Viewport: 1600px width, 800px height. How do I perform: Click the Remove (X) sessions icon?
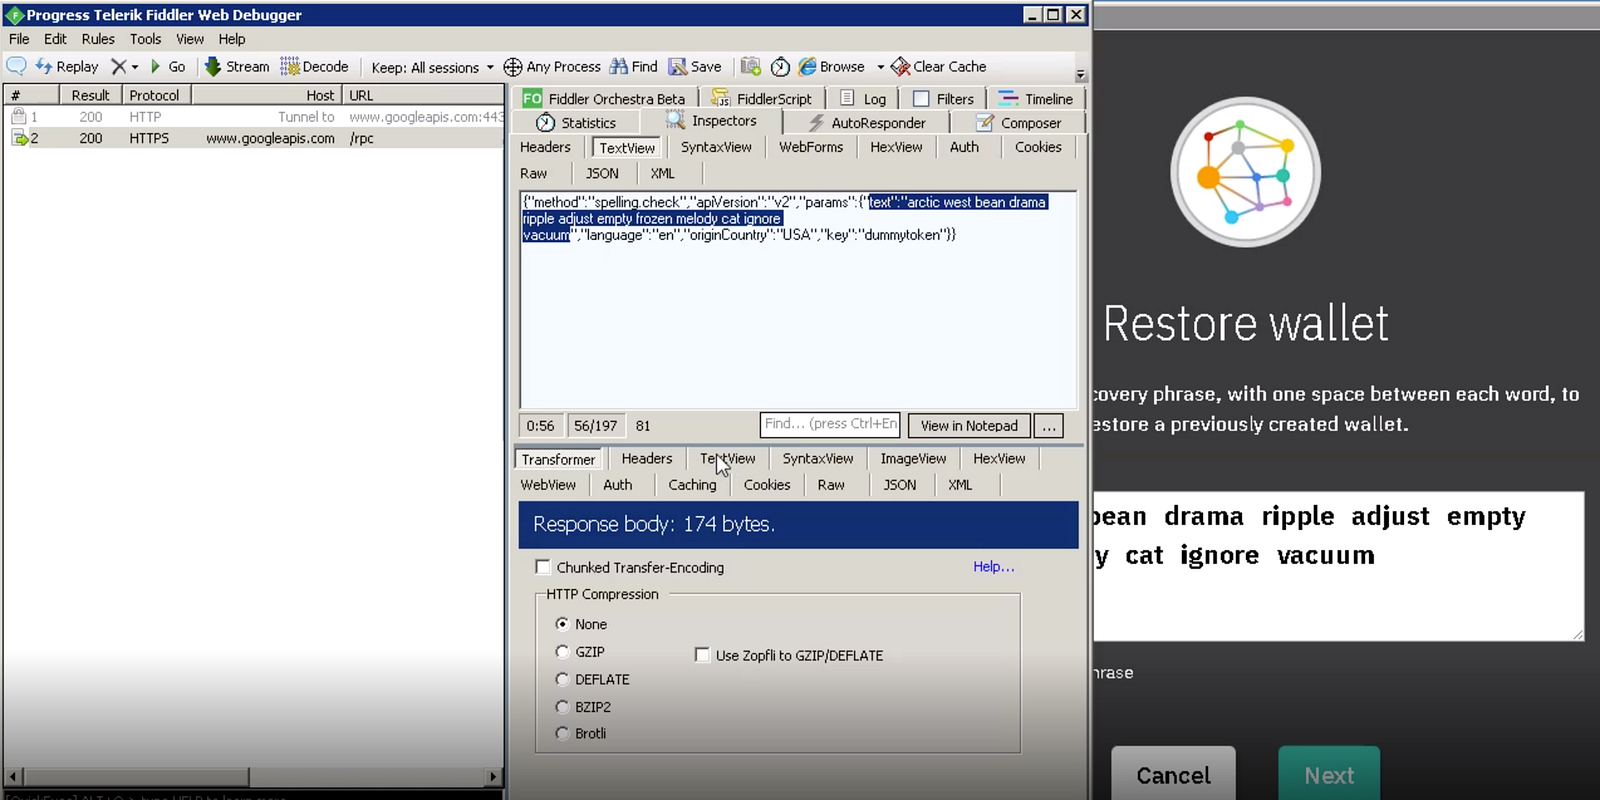point(118,66)
